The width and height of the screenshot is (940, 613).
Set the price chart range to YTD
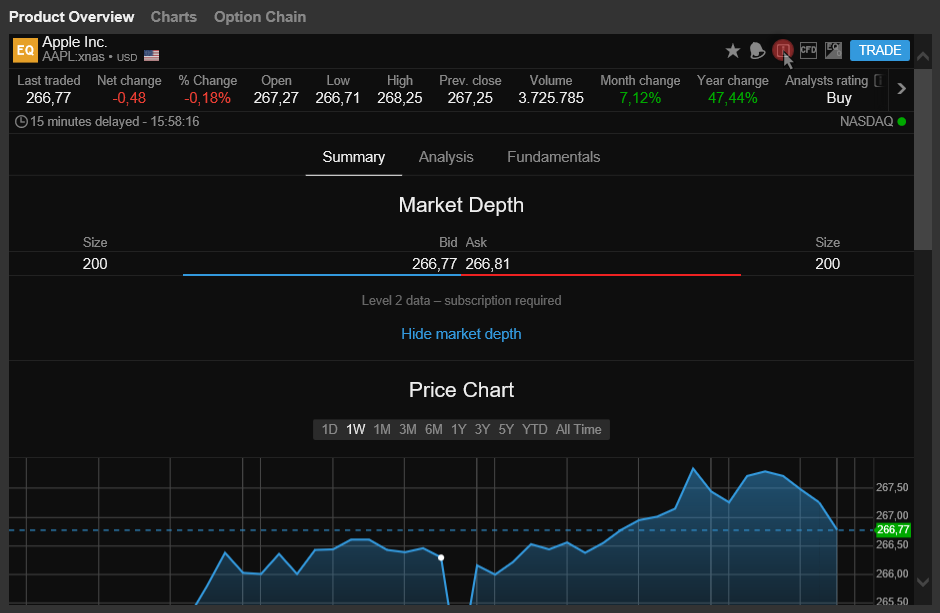click(x=535, y=430)
